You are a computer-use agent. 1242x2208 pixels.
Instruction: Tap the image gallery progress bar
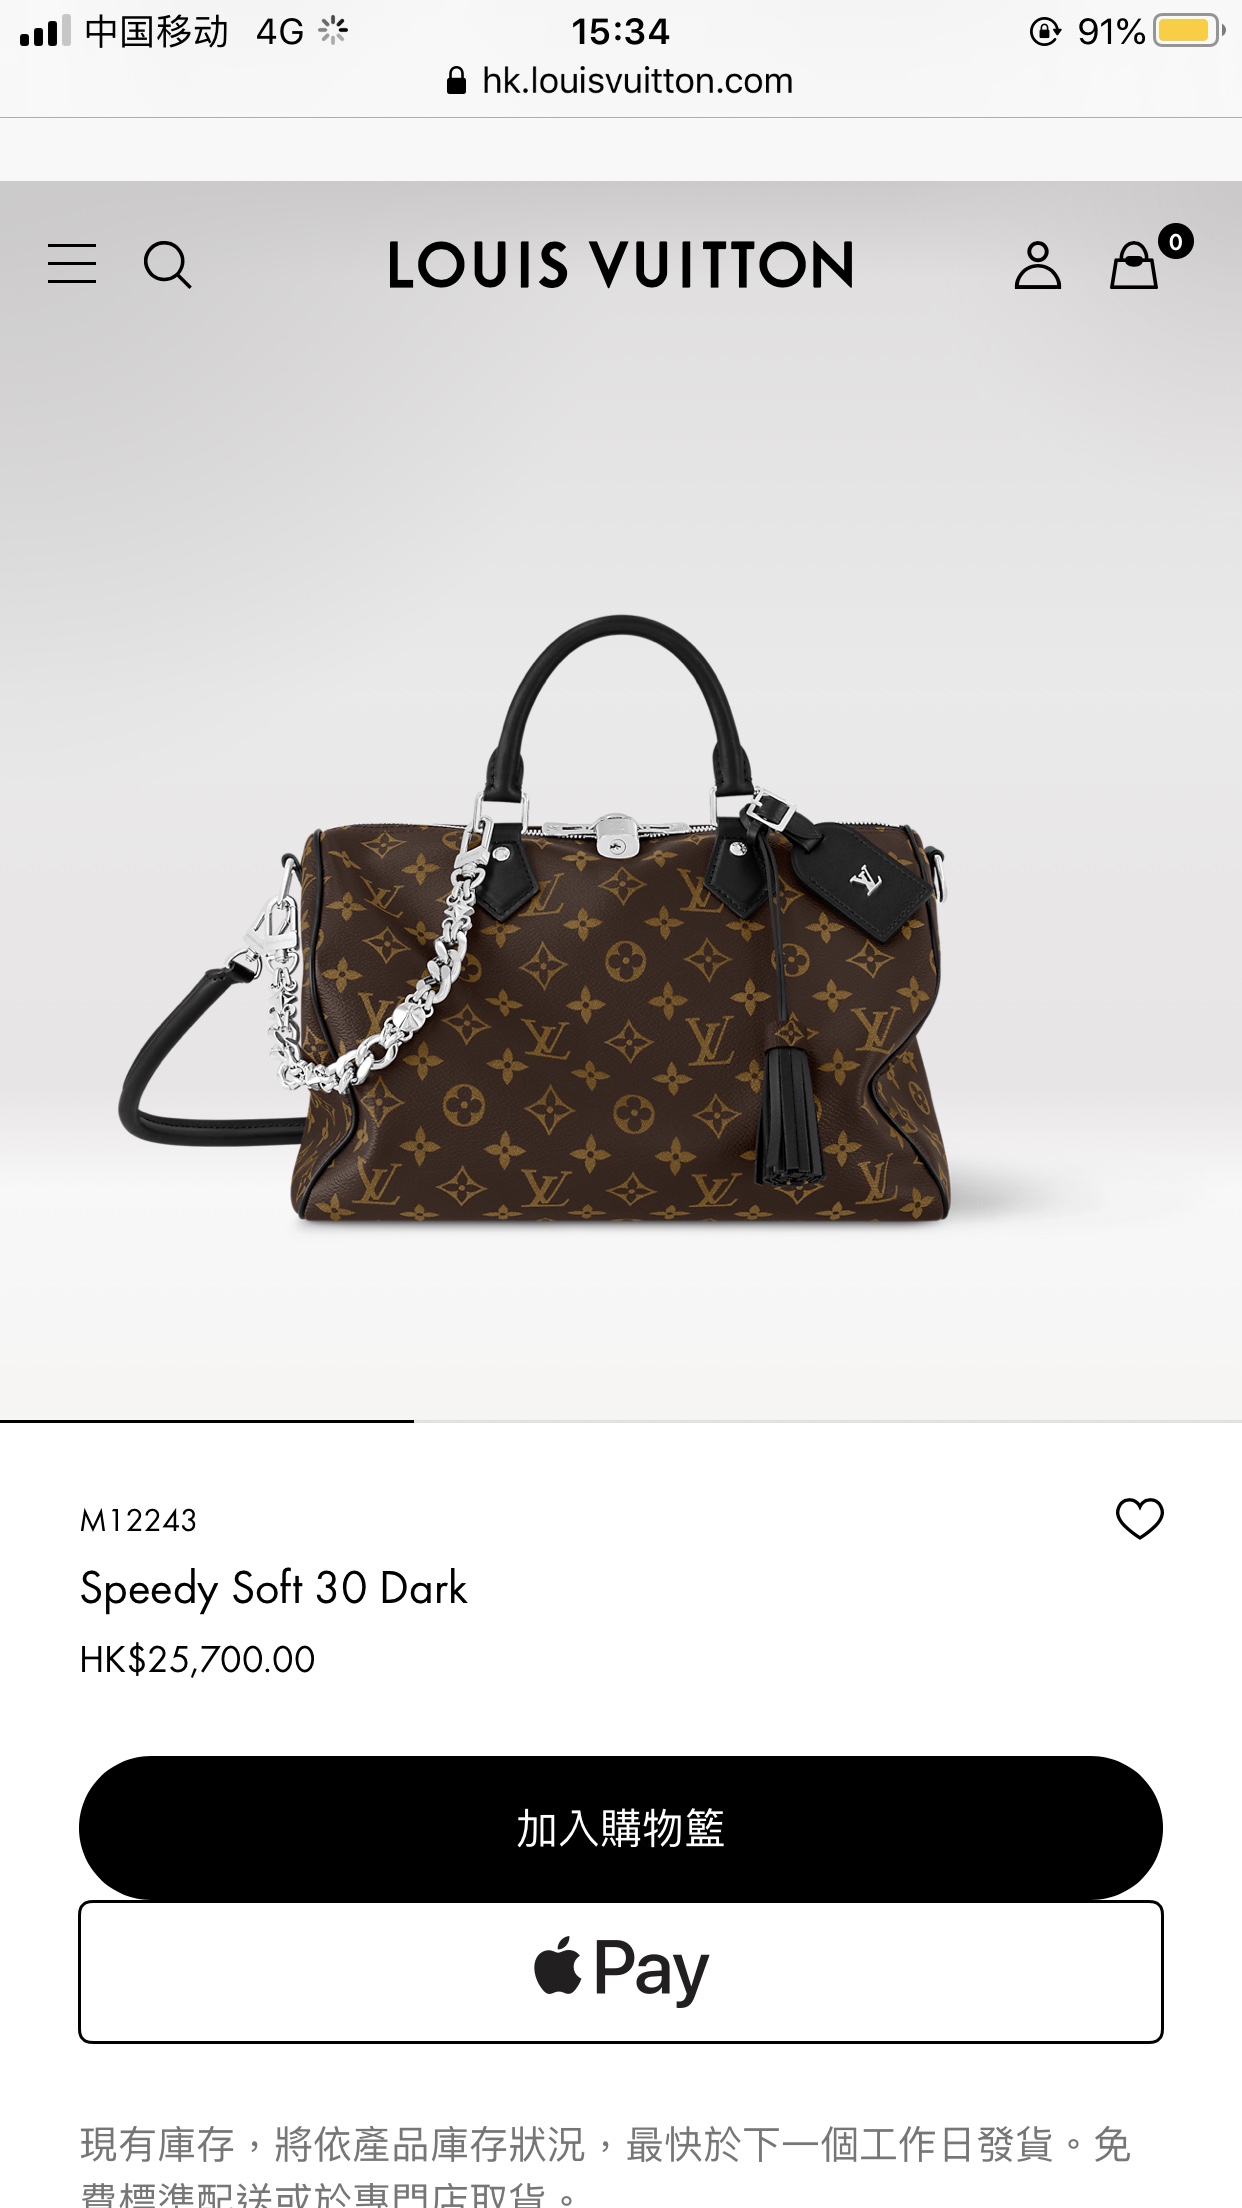(x=621, y=1420)
